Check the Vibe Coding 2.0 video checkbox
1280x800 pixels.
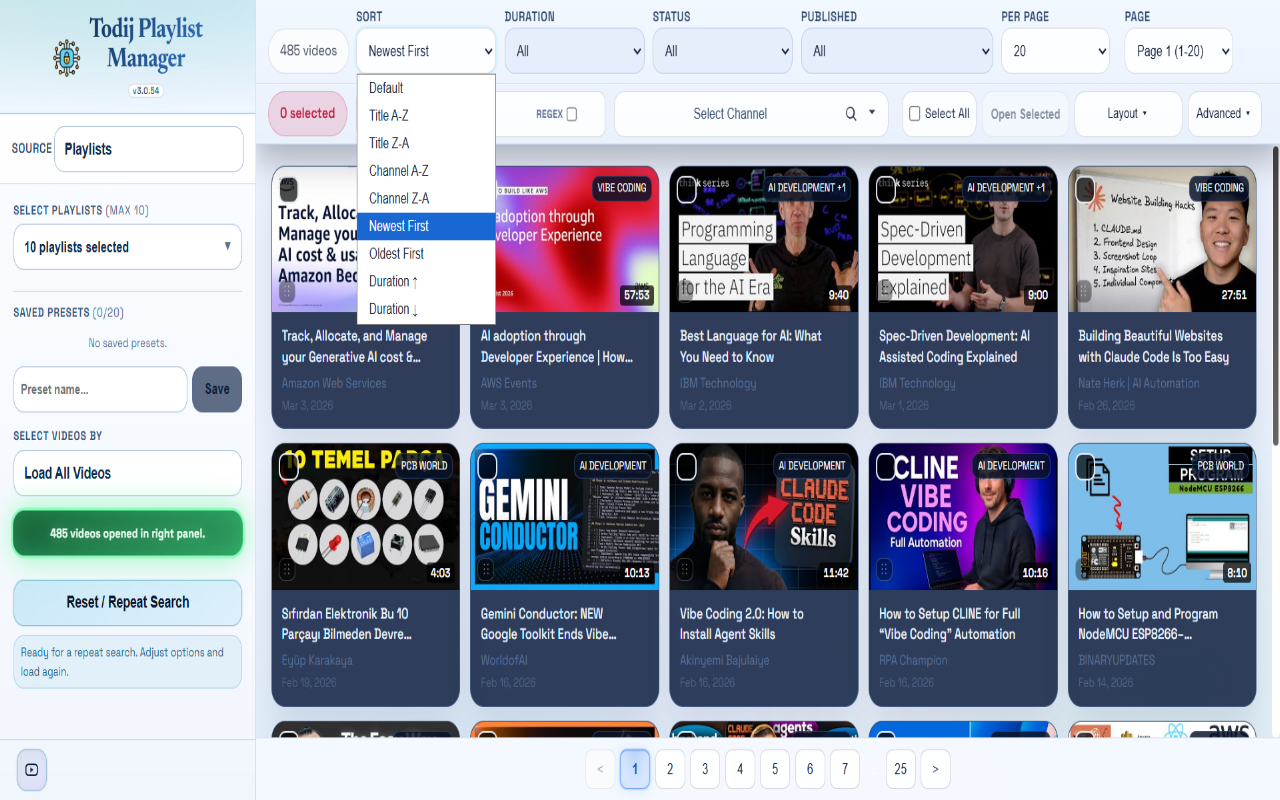pyautogui.click(x=686, y=467)
